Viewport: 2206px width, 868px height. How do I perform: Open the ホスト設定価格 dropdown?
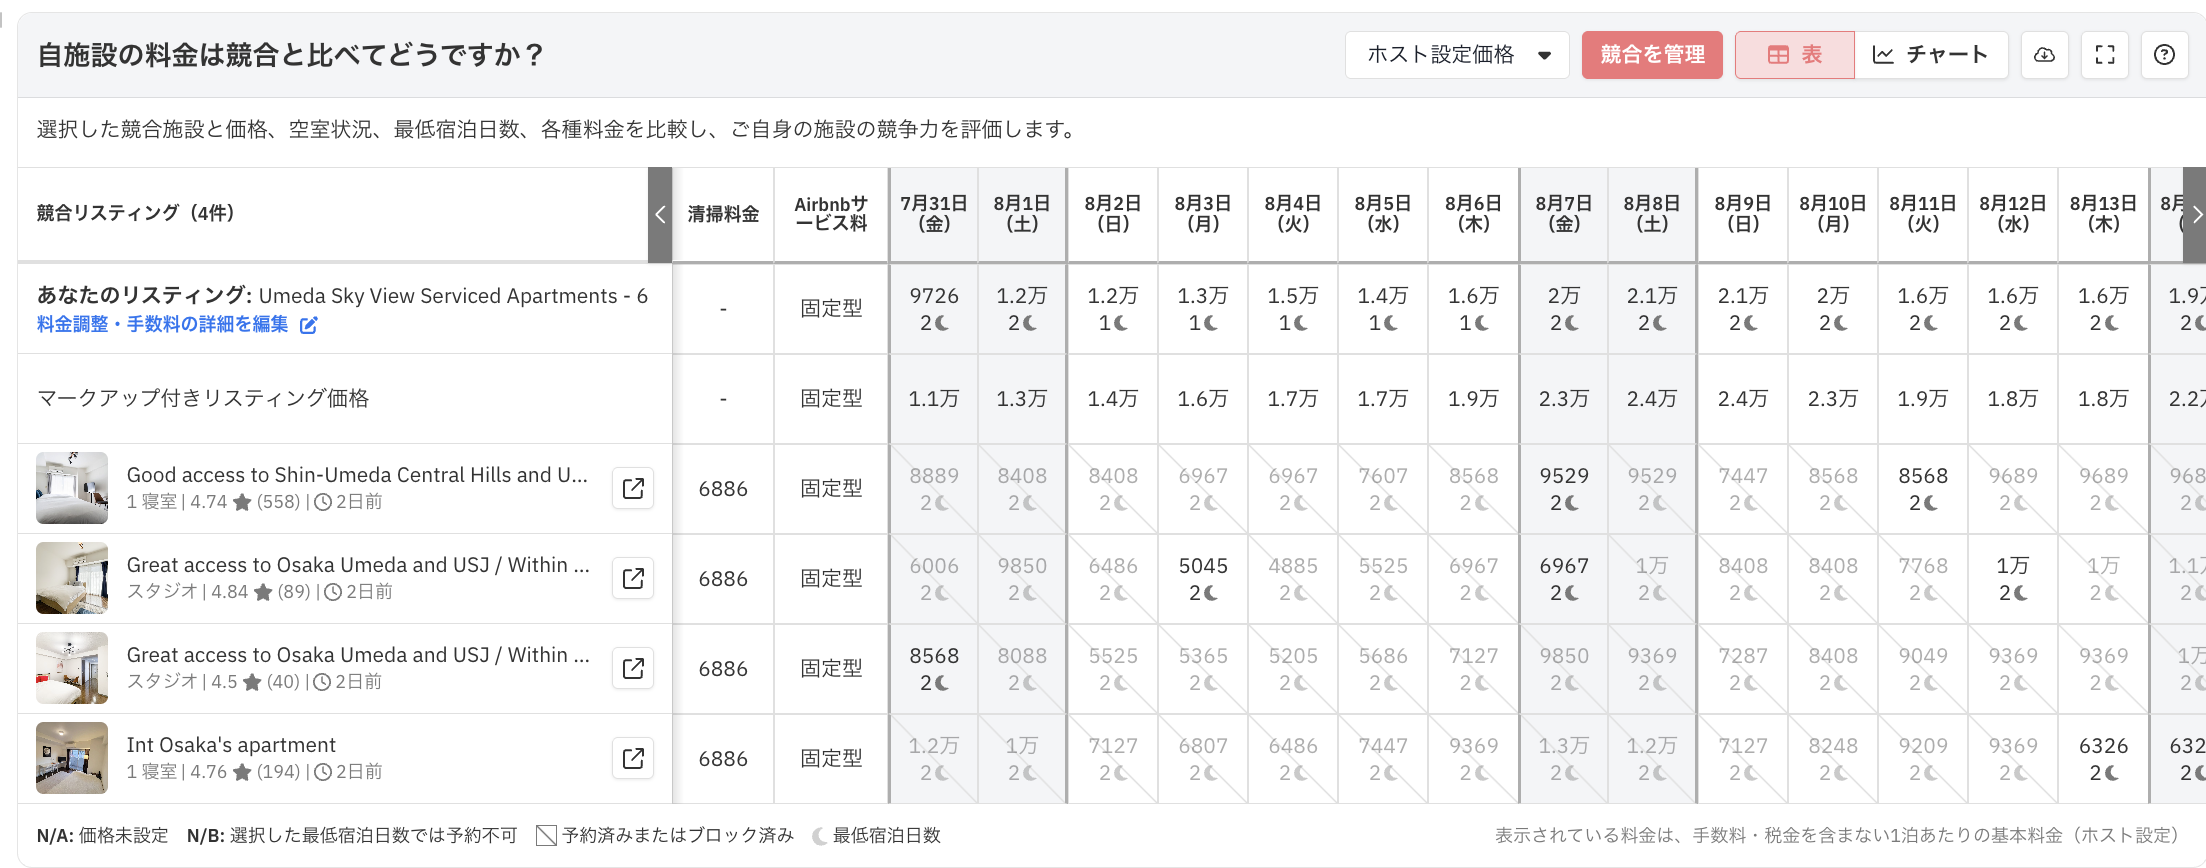click(1457, 55)
